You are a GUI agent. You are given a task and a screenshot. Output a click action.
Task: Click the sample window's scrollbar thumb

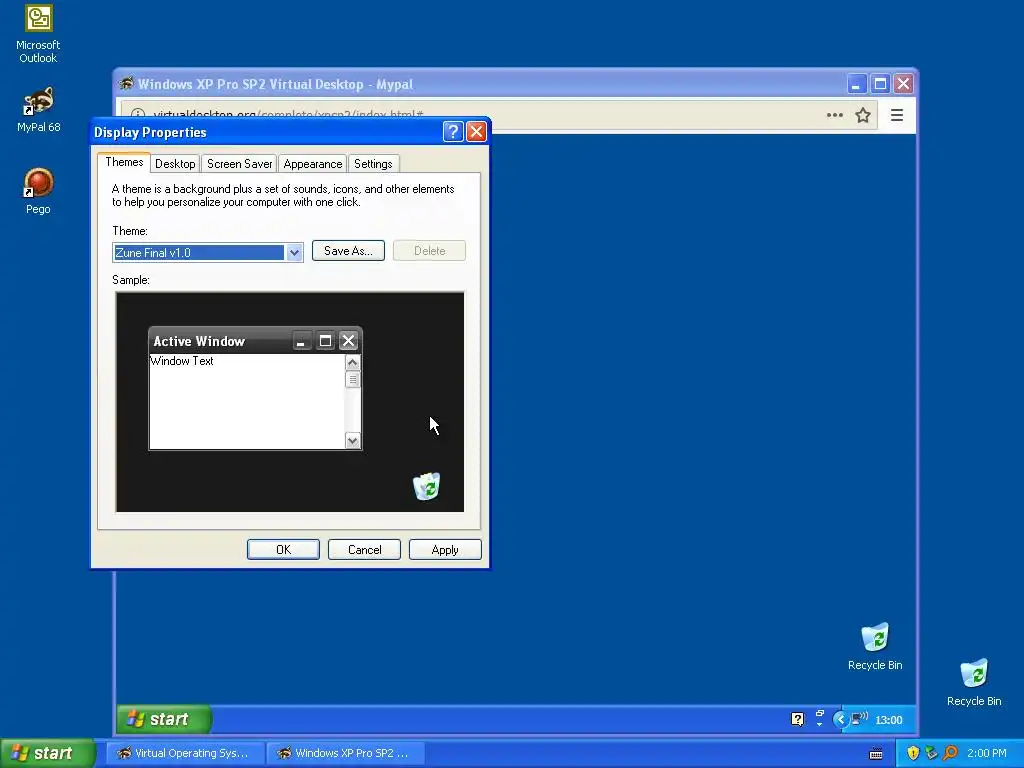[353, 379]
